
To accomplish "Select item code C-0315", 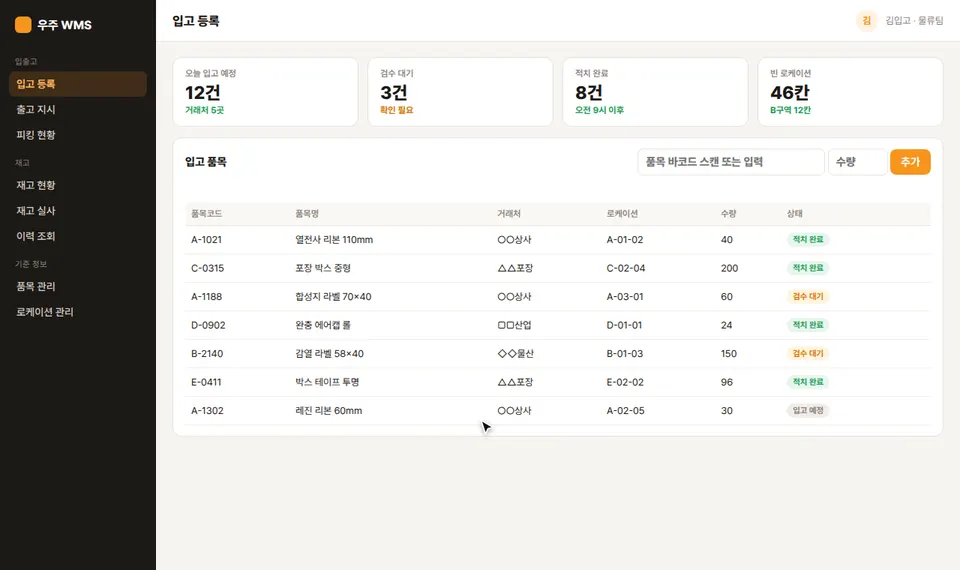I will (208, 268).
